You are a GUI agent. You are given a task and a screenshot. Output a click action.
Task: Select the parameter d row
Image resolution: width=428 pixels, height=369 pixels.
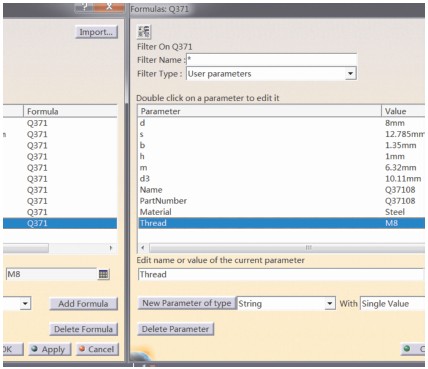(281, 123)
